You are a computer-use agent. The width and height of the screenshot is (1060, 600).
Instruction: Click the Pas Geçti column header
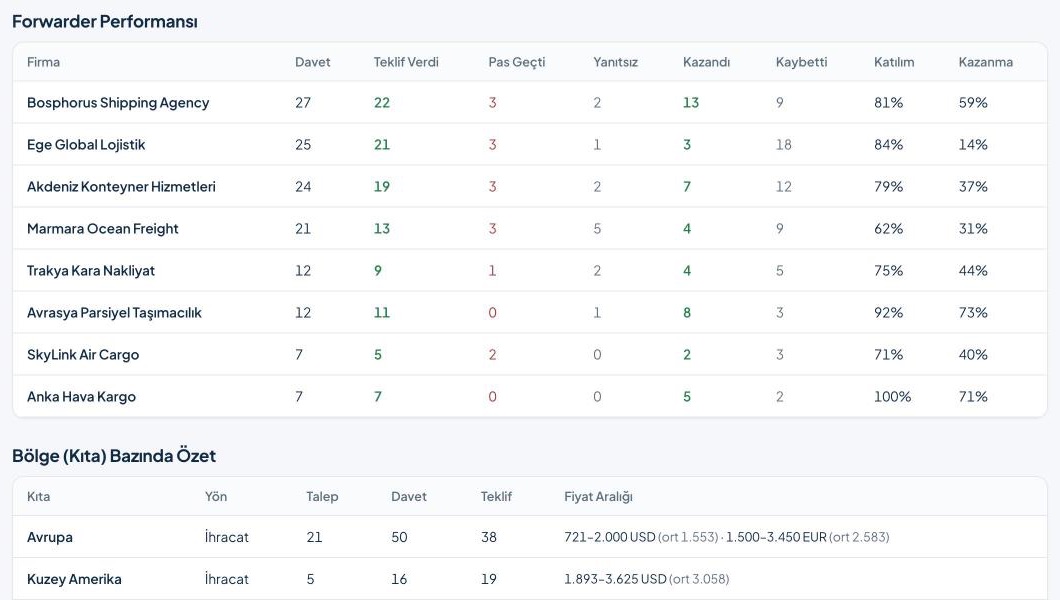click(516, 62)
